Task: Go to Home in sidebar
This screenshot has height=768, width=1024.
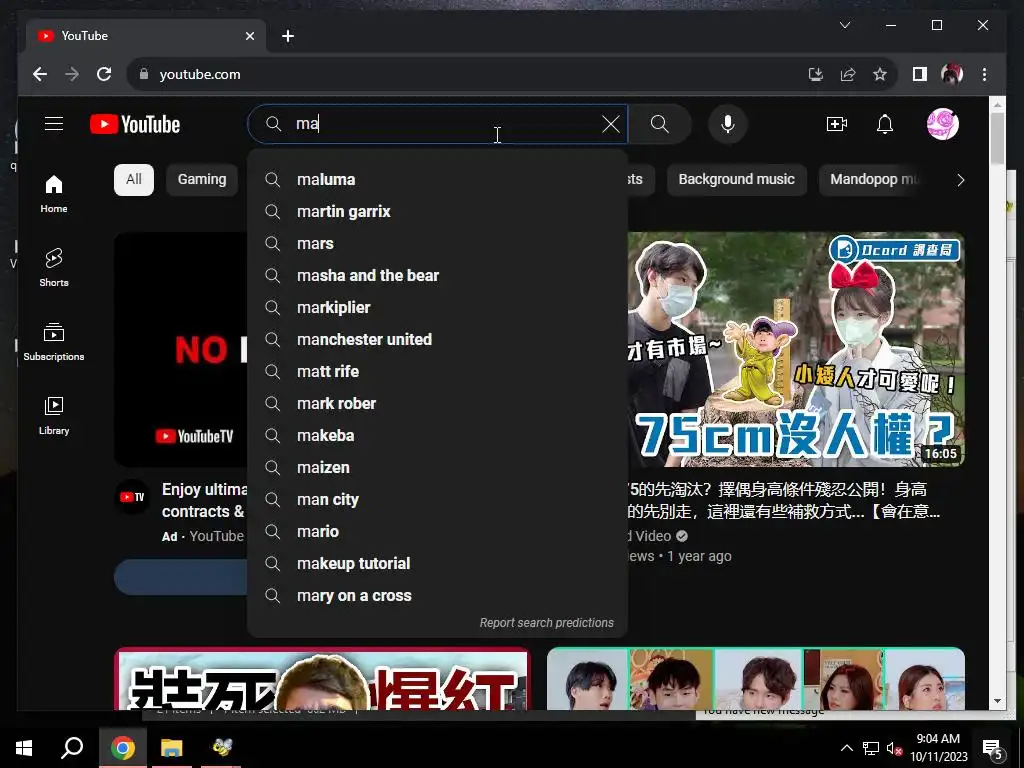Action: 54,194
